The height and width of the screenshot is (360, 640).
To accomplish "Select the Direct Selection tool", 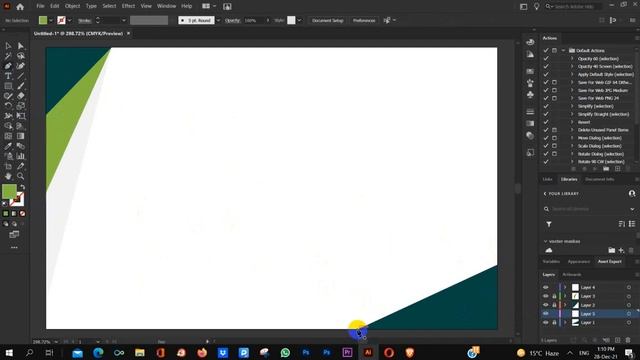I will (x=20, y=46).
